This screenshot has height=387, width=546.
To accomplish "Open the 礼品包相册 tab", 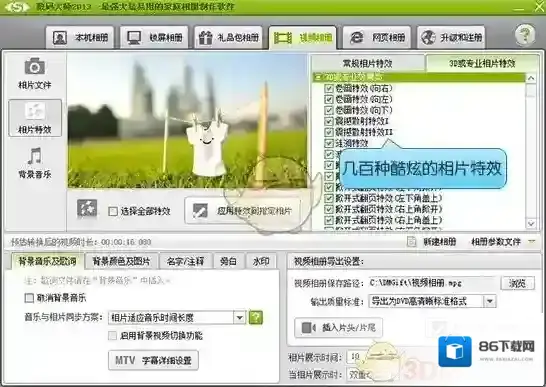I will tap(228, 37).
